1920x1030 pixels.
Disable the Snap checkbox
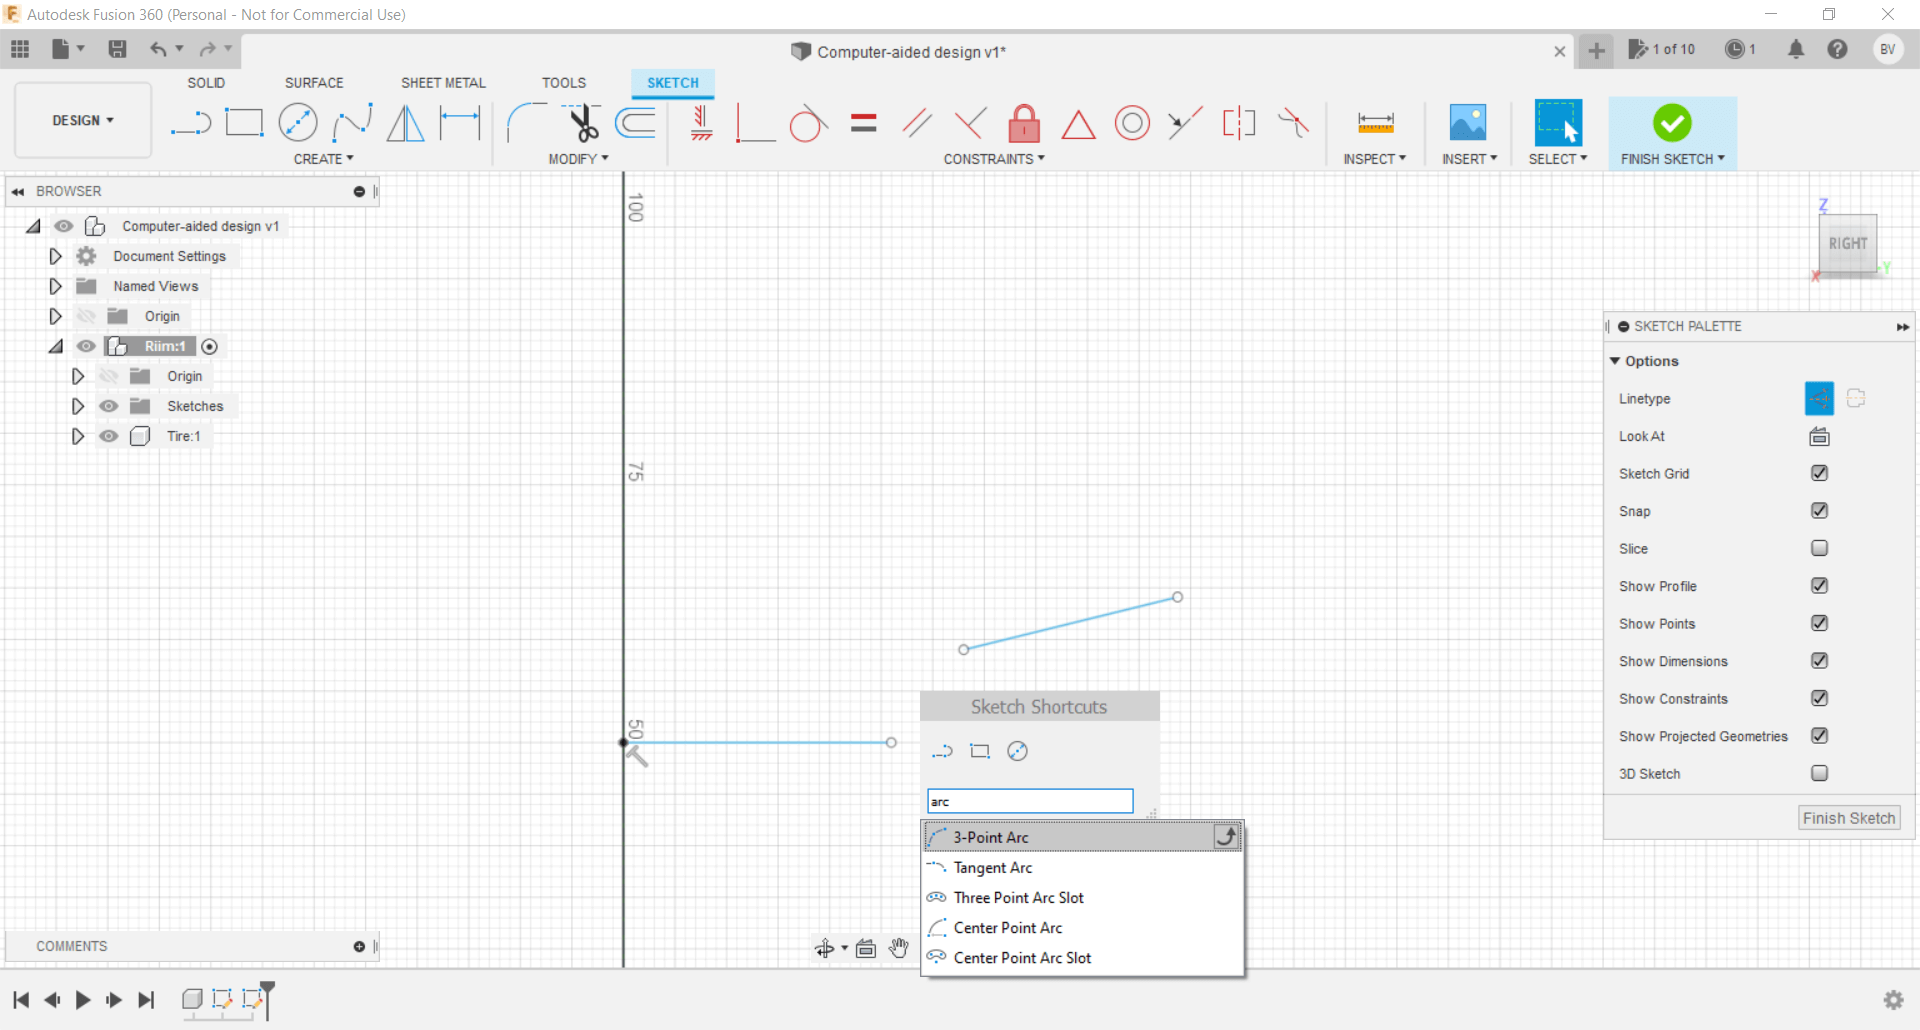click(1819, 511)
